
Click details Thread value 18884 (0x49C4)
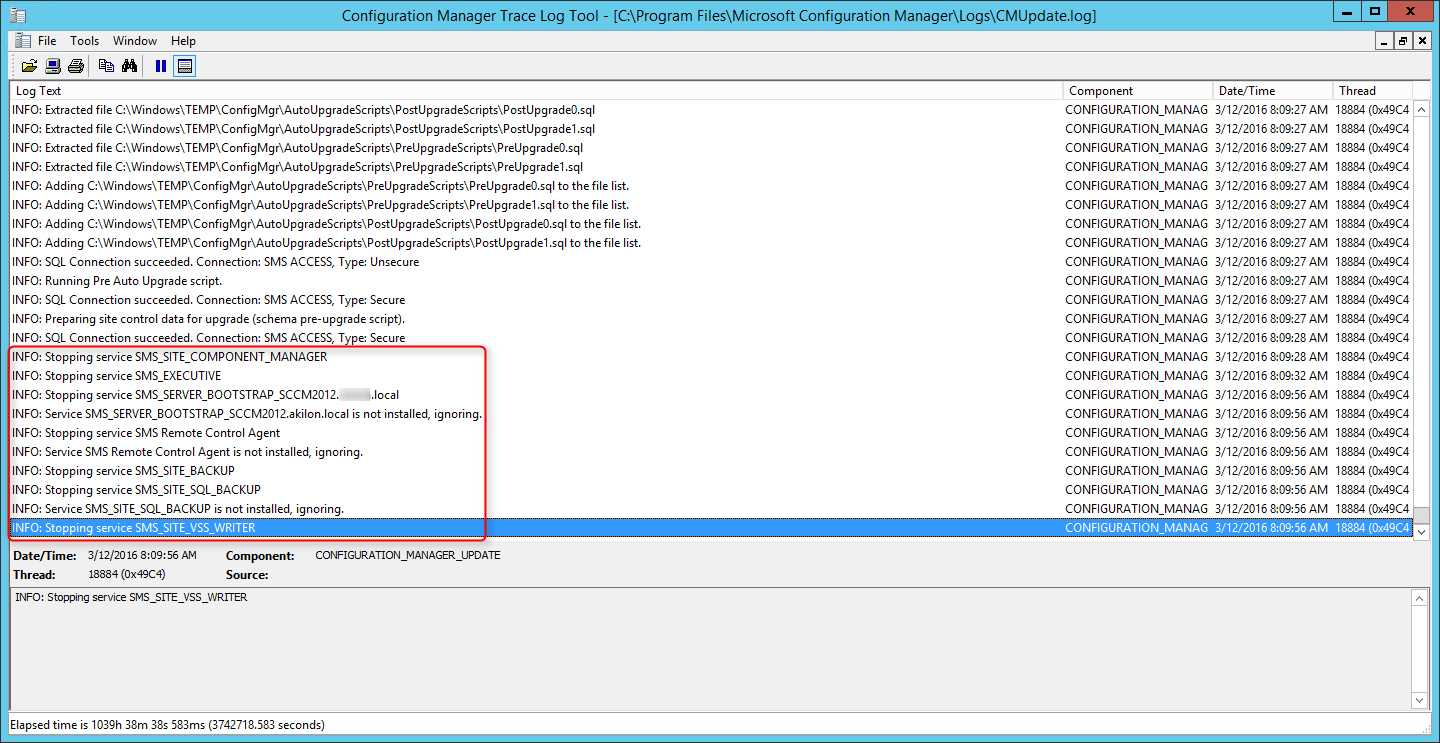pyautogui.click(x=126, y=575)
